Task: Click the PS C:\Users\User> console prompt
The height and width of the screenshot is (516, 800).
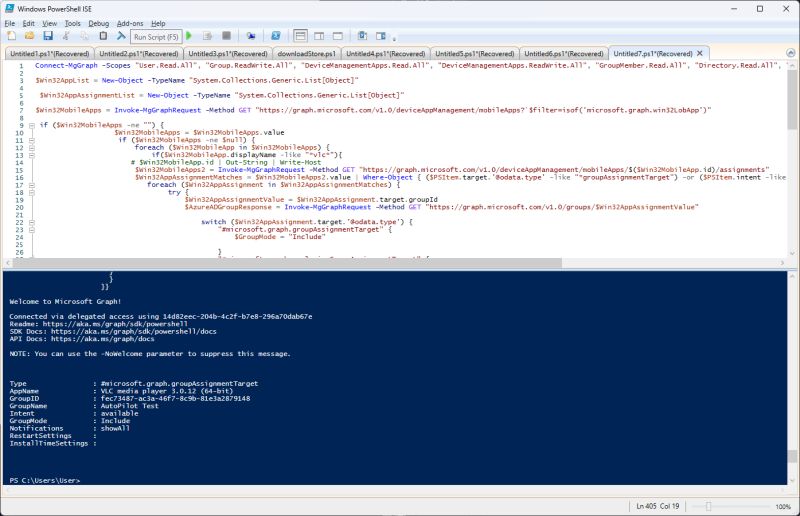Action: point(45,481)
